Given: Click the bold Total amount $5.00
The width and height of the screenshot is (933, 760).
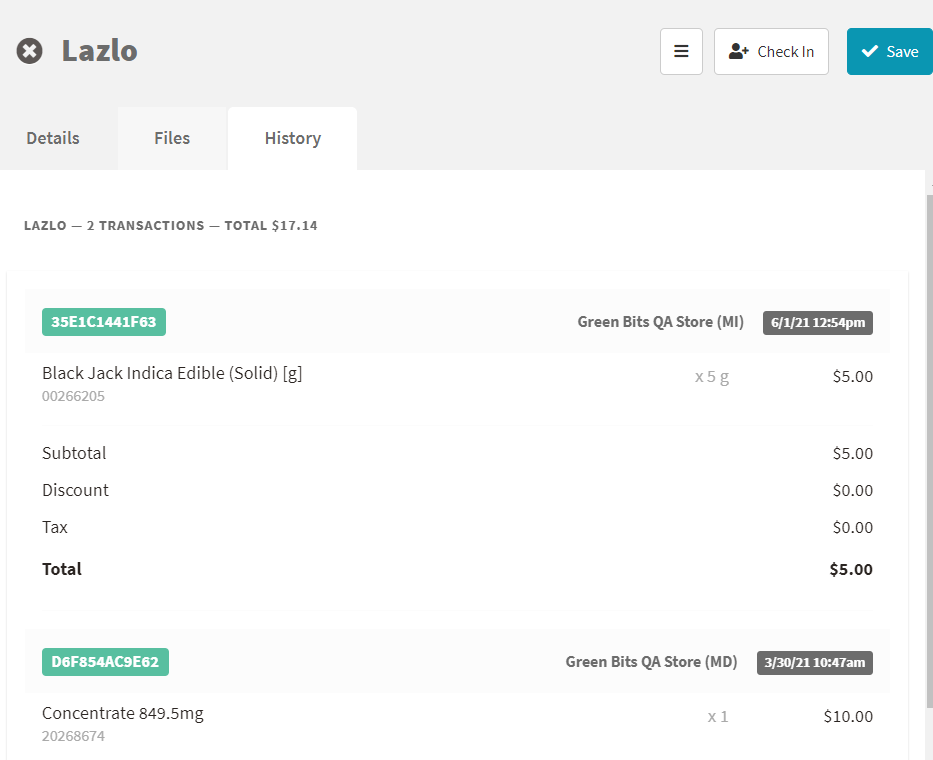Looking at the screenshot, I should tap(851, 570).
